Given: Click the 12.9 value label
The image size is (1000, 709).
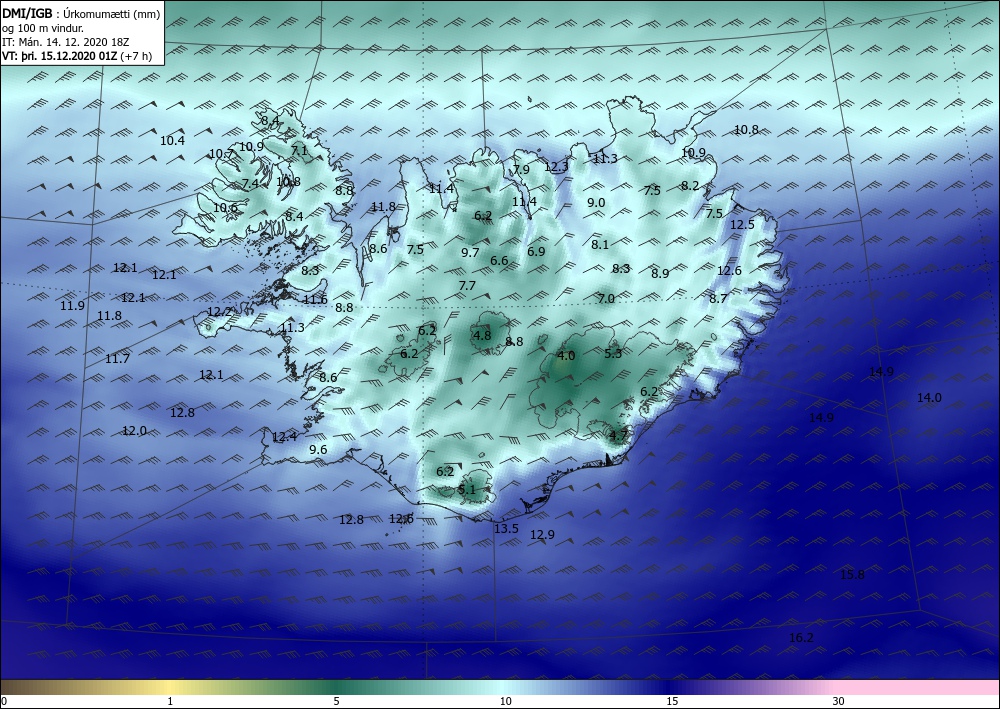Looking at the screenshot, I should (543, 534).
